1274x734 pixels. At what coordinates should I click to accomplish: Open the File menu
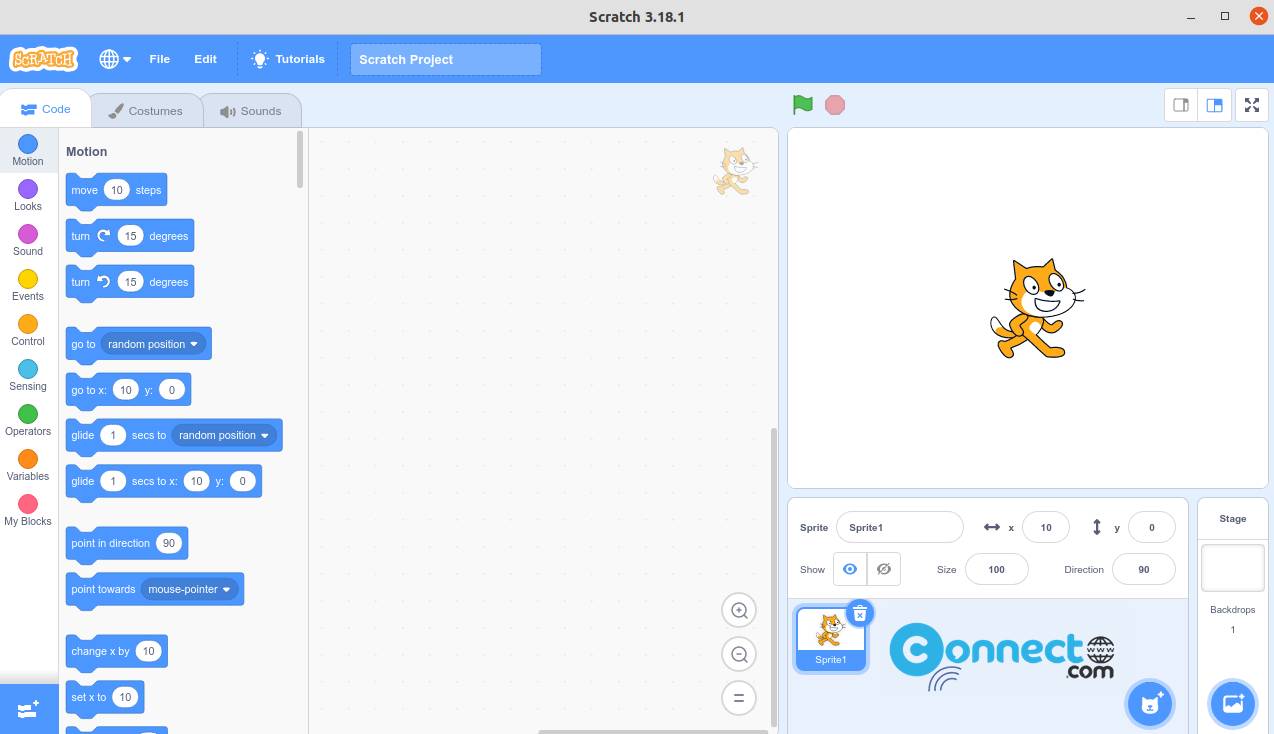coord(159,58)
